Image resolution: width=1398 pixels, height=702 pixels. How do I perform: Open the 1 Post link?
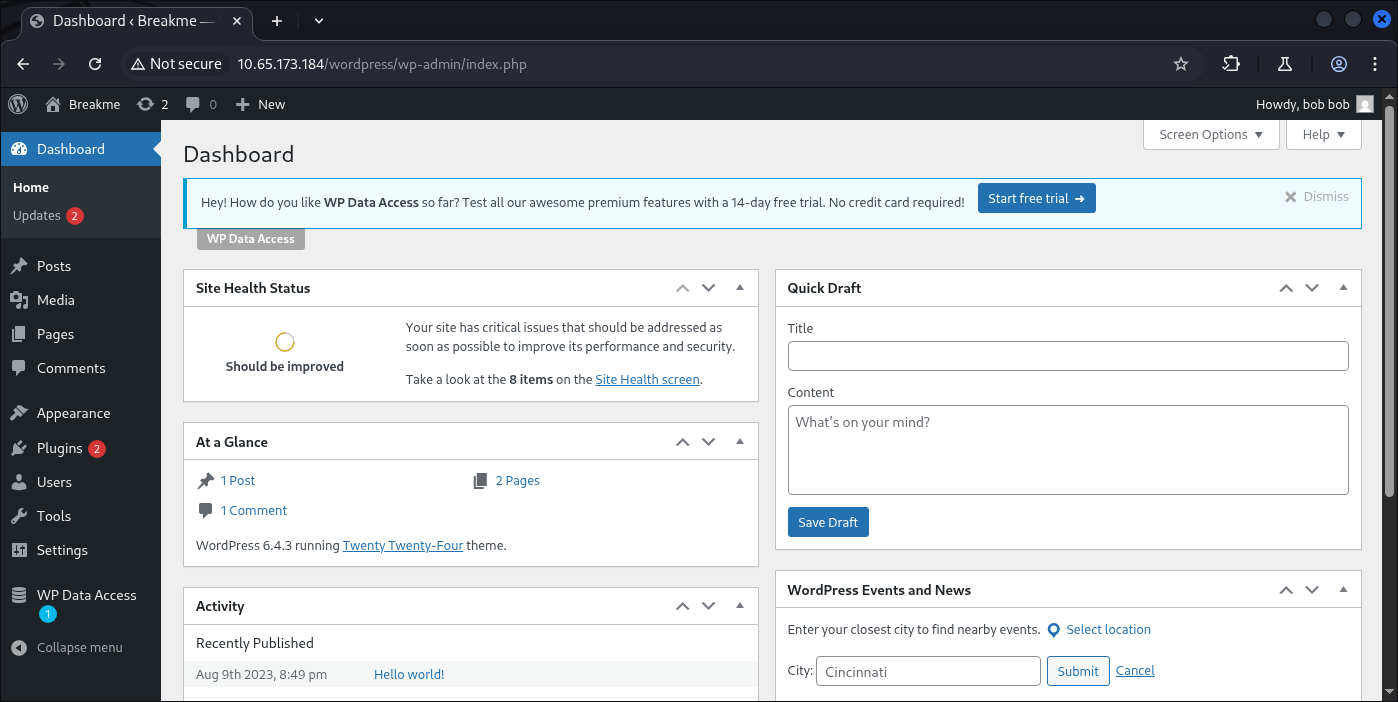click(238, 481)
